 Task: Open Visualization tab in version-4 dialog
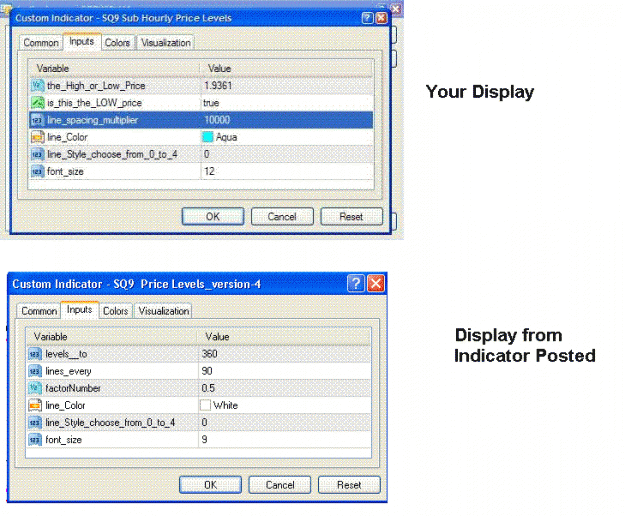coord(163,311)
